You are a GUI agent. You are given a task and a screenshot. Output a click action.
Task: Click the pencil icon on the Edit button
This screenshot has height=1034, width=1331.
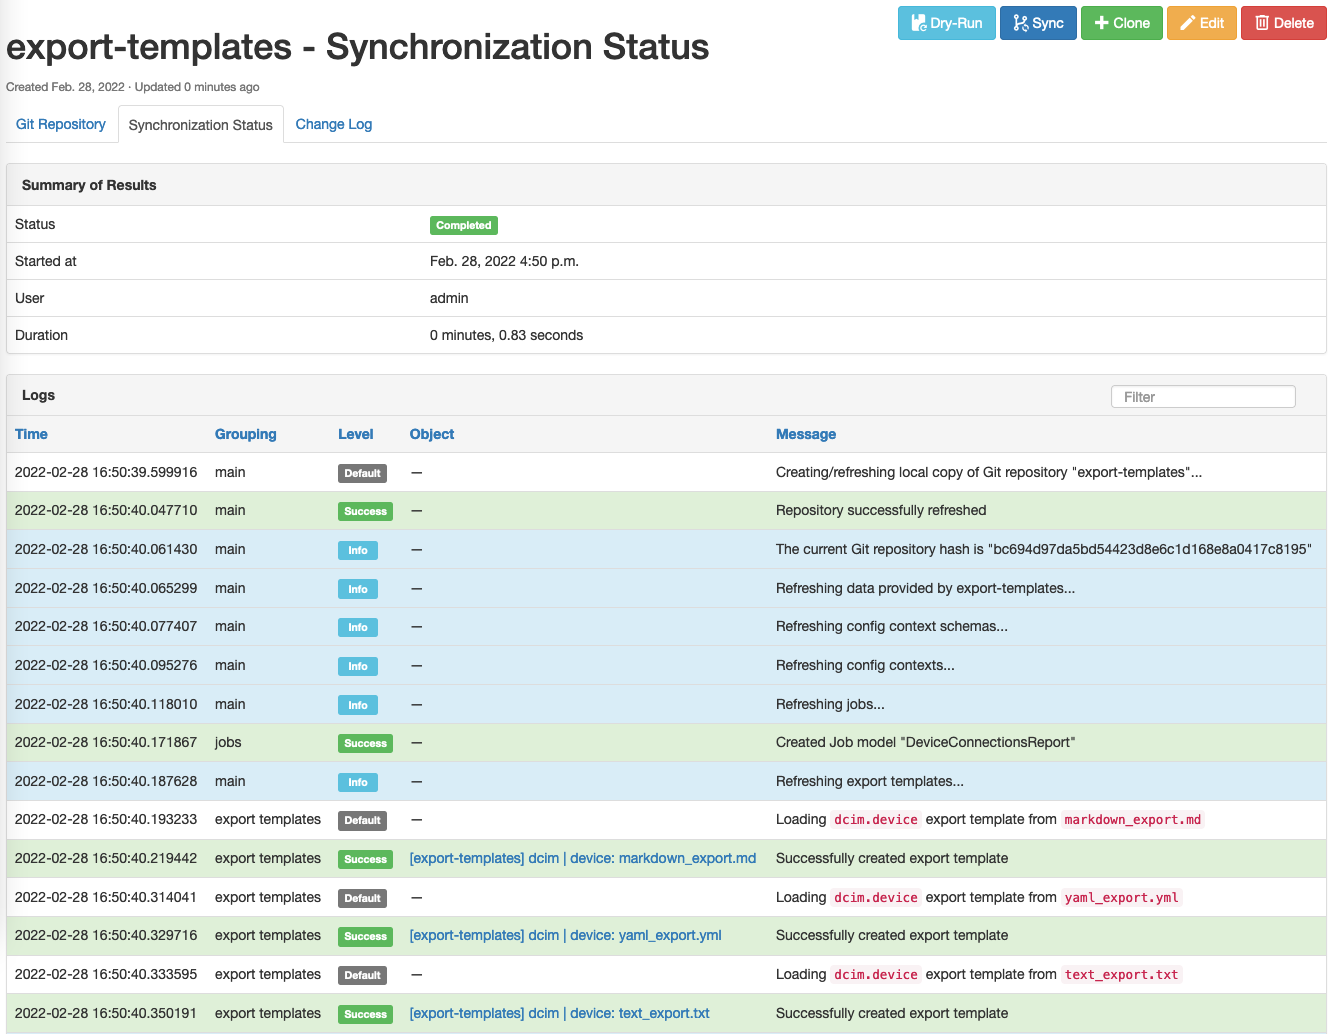(1186, 22)
